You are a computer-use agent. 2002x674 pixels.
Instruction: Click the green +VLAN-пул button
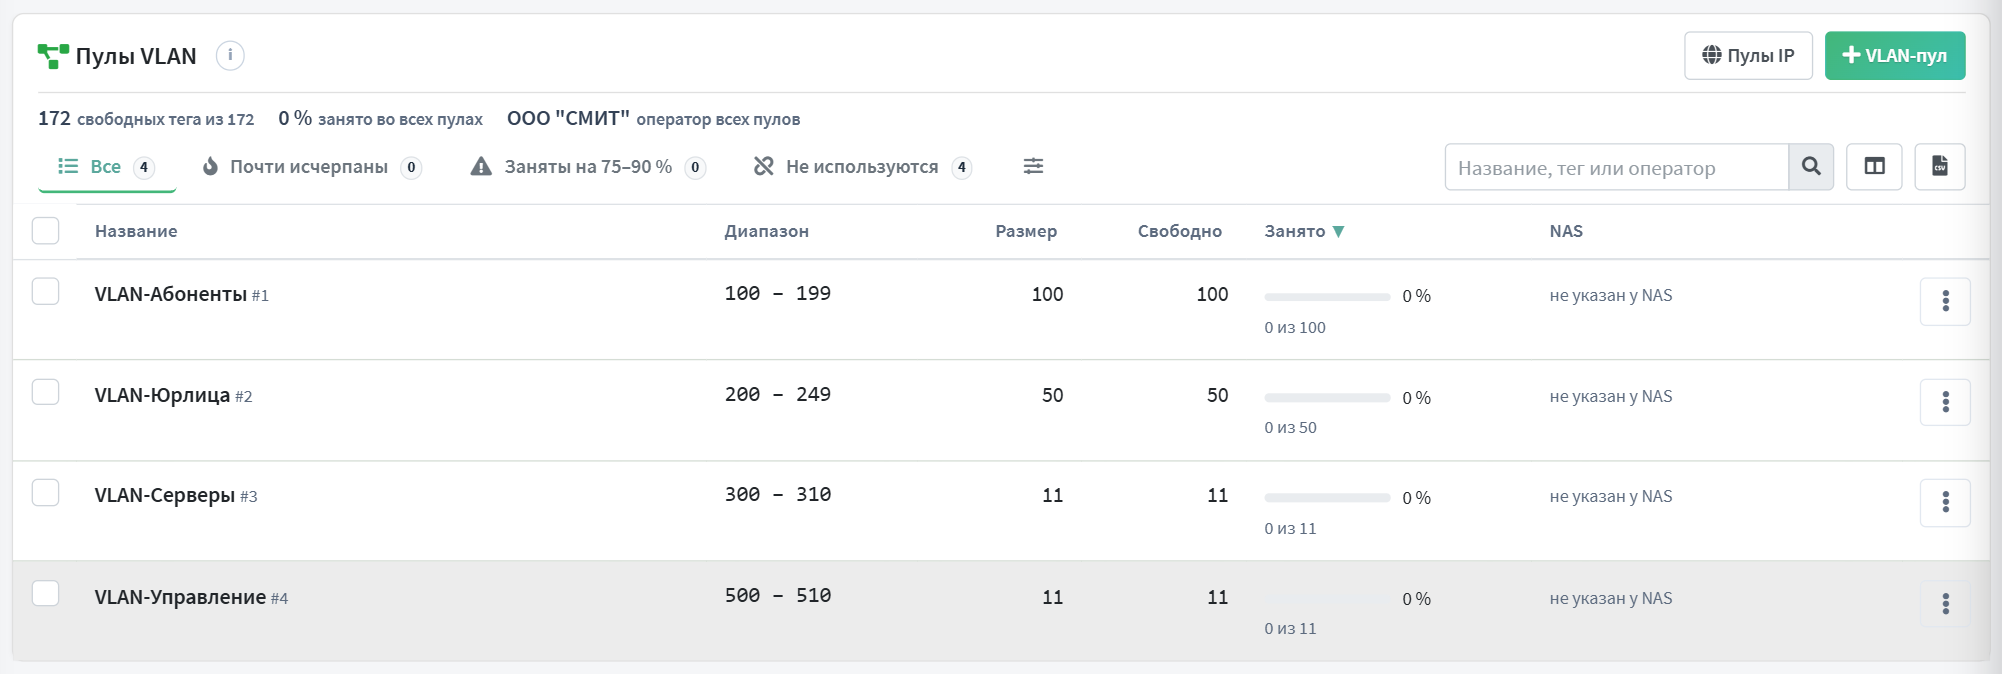(x=1895, y=55)
